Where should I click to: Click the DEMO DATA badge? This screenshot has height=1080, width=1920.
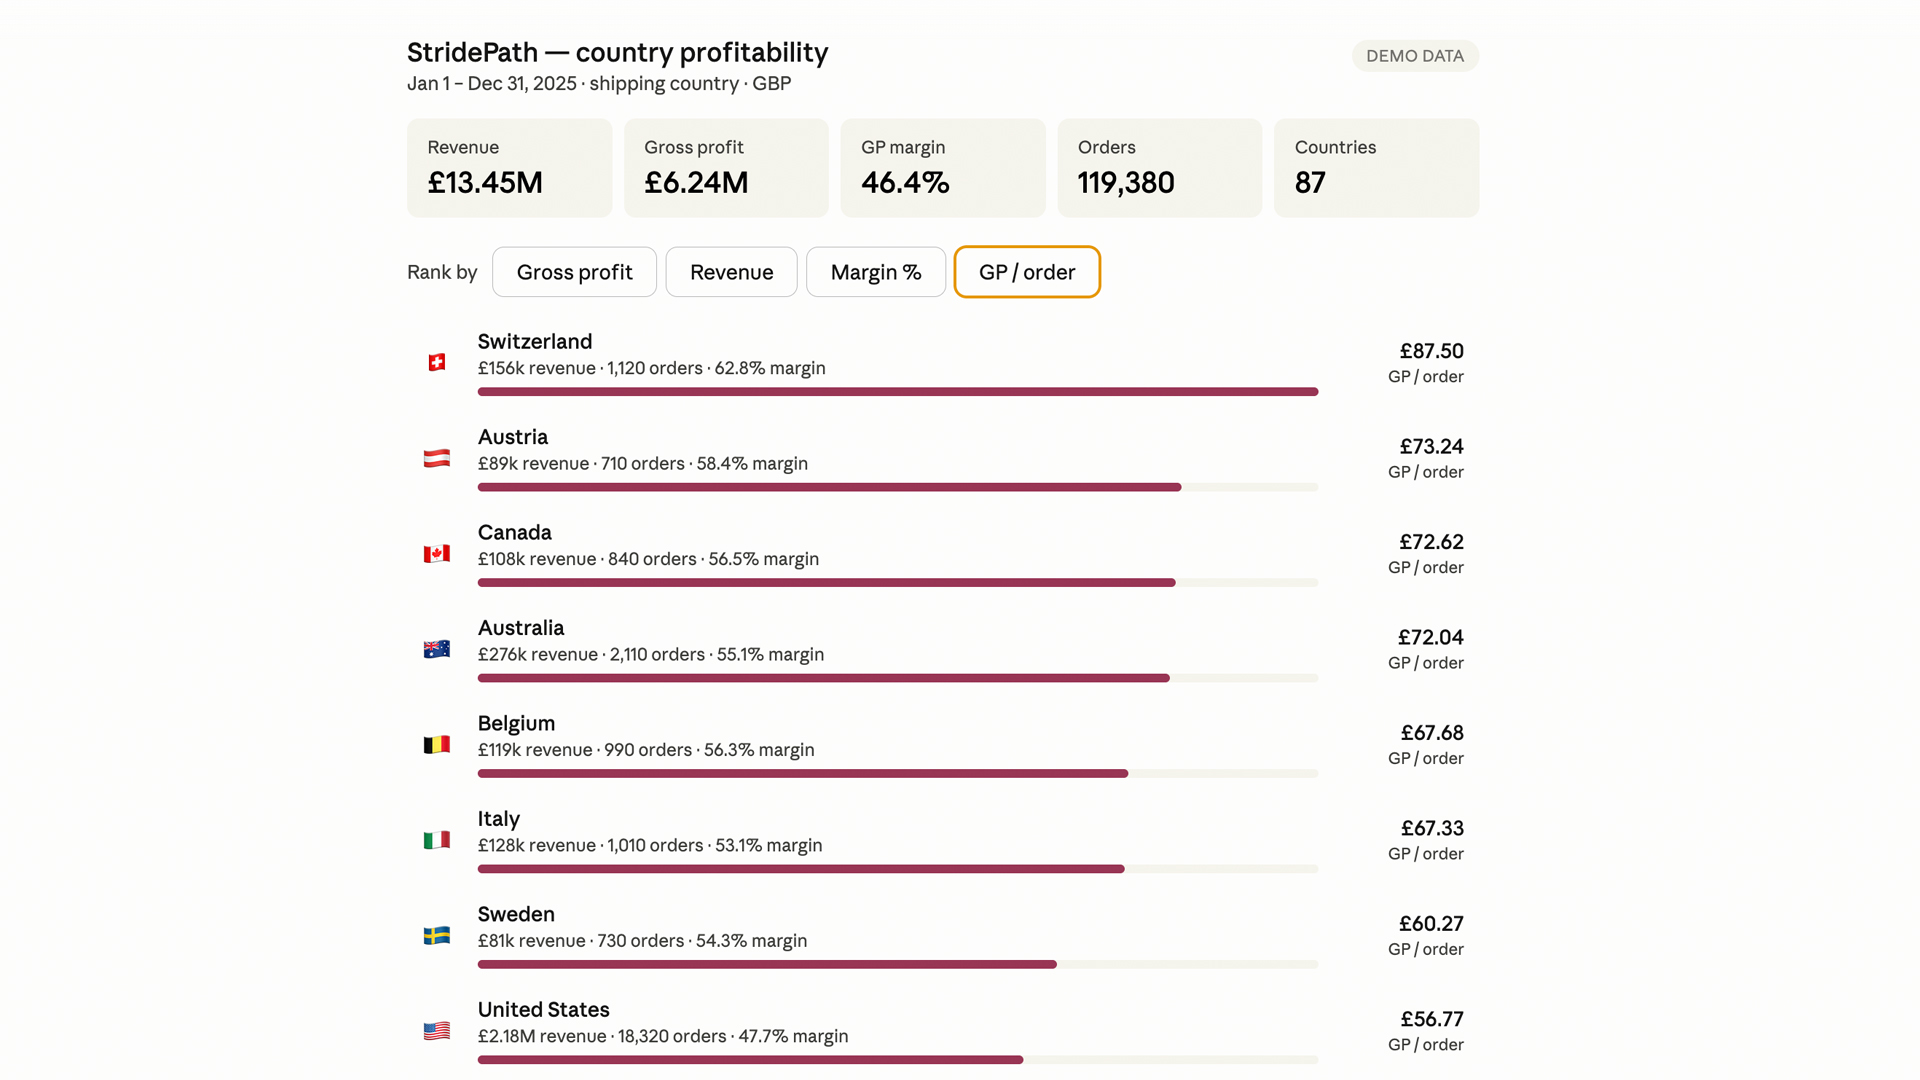(x=1415, y=56)
